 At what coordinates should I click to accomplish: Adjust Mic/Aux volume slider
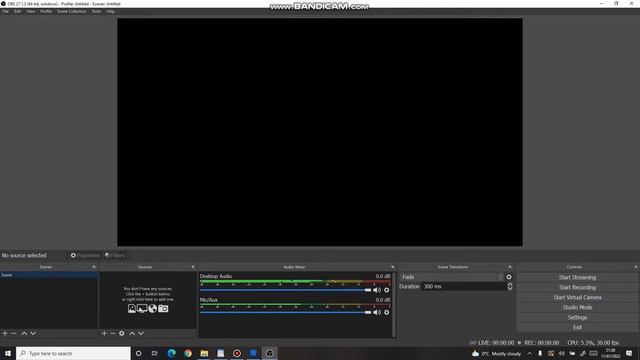(285, 313)
